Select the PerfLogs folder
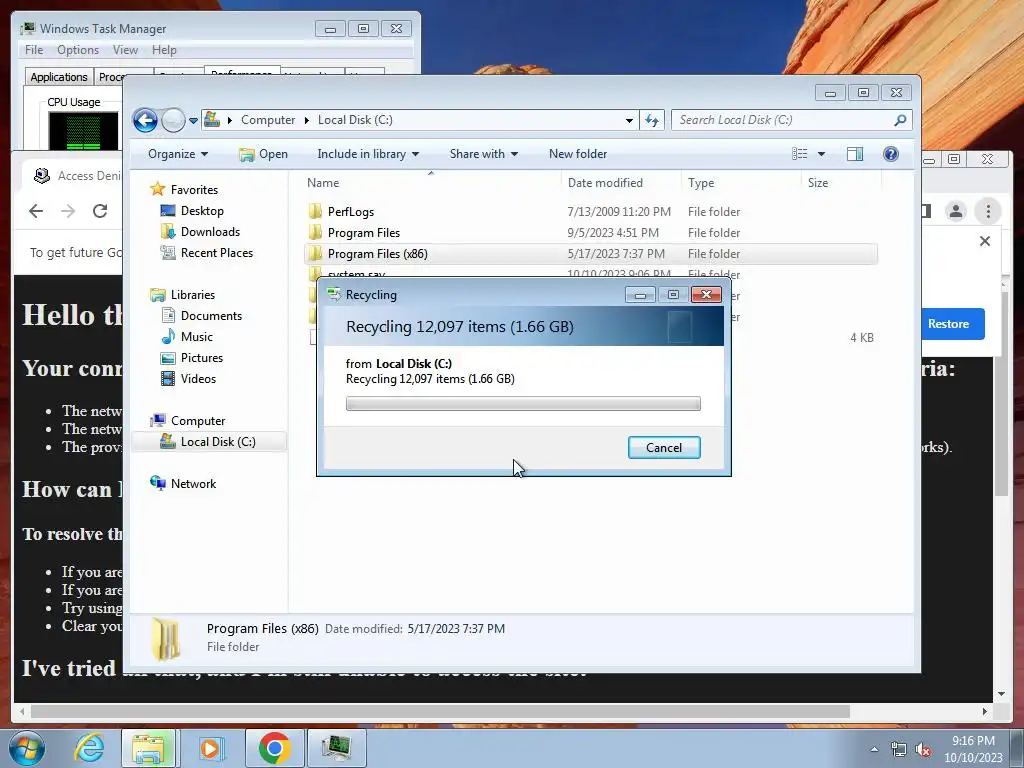This screenshot has height=768, width=1024. pyautogui.click(x=351, y=212)
